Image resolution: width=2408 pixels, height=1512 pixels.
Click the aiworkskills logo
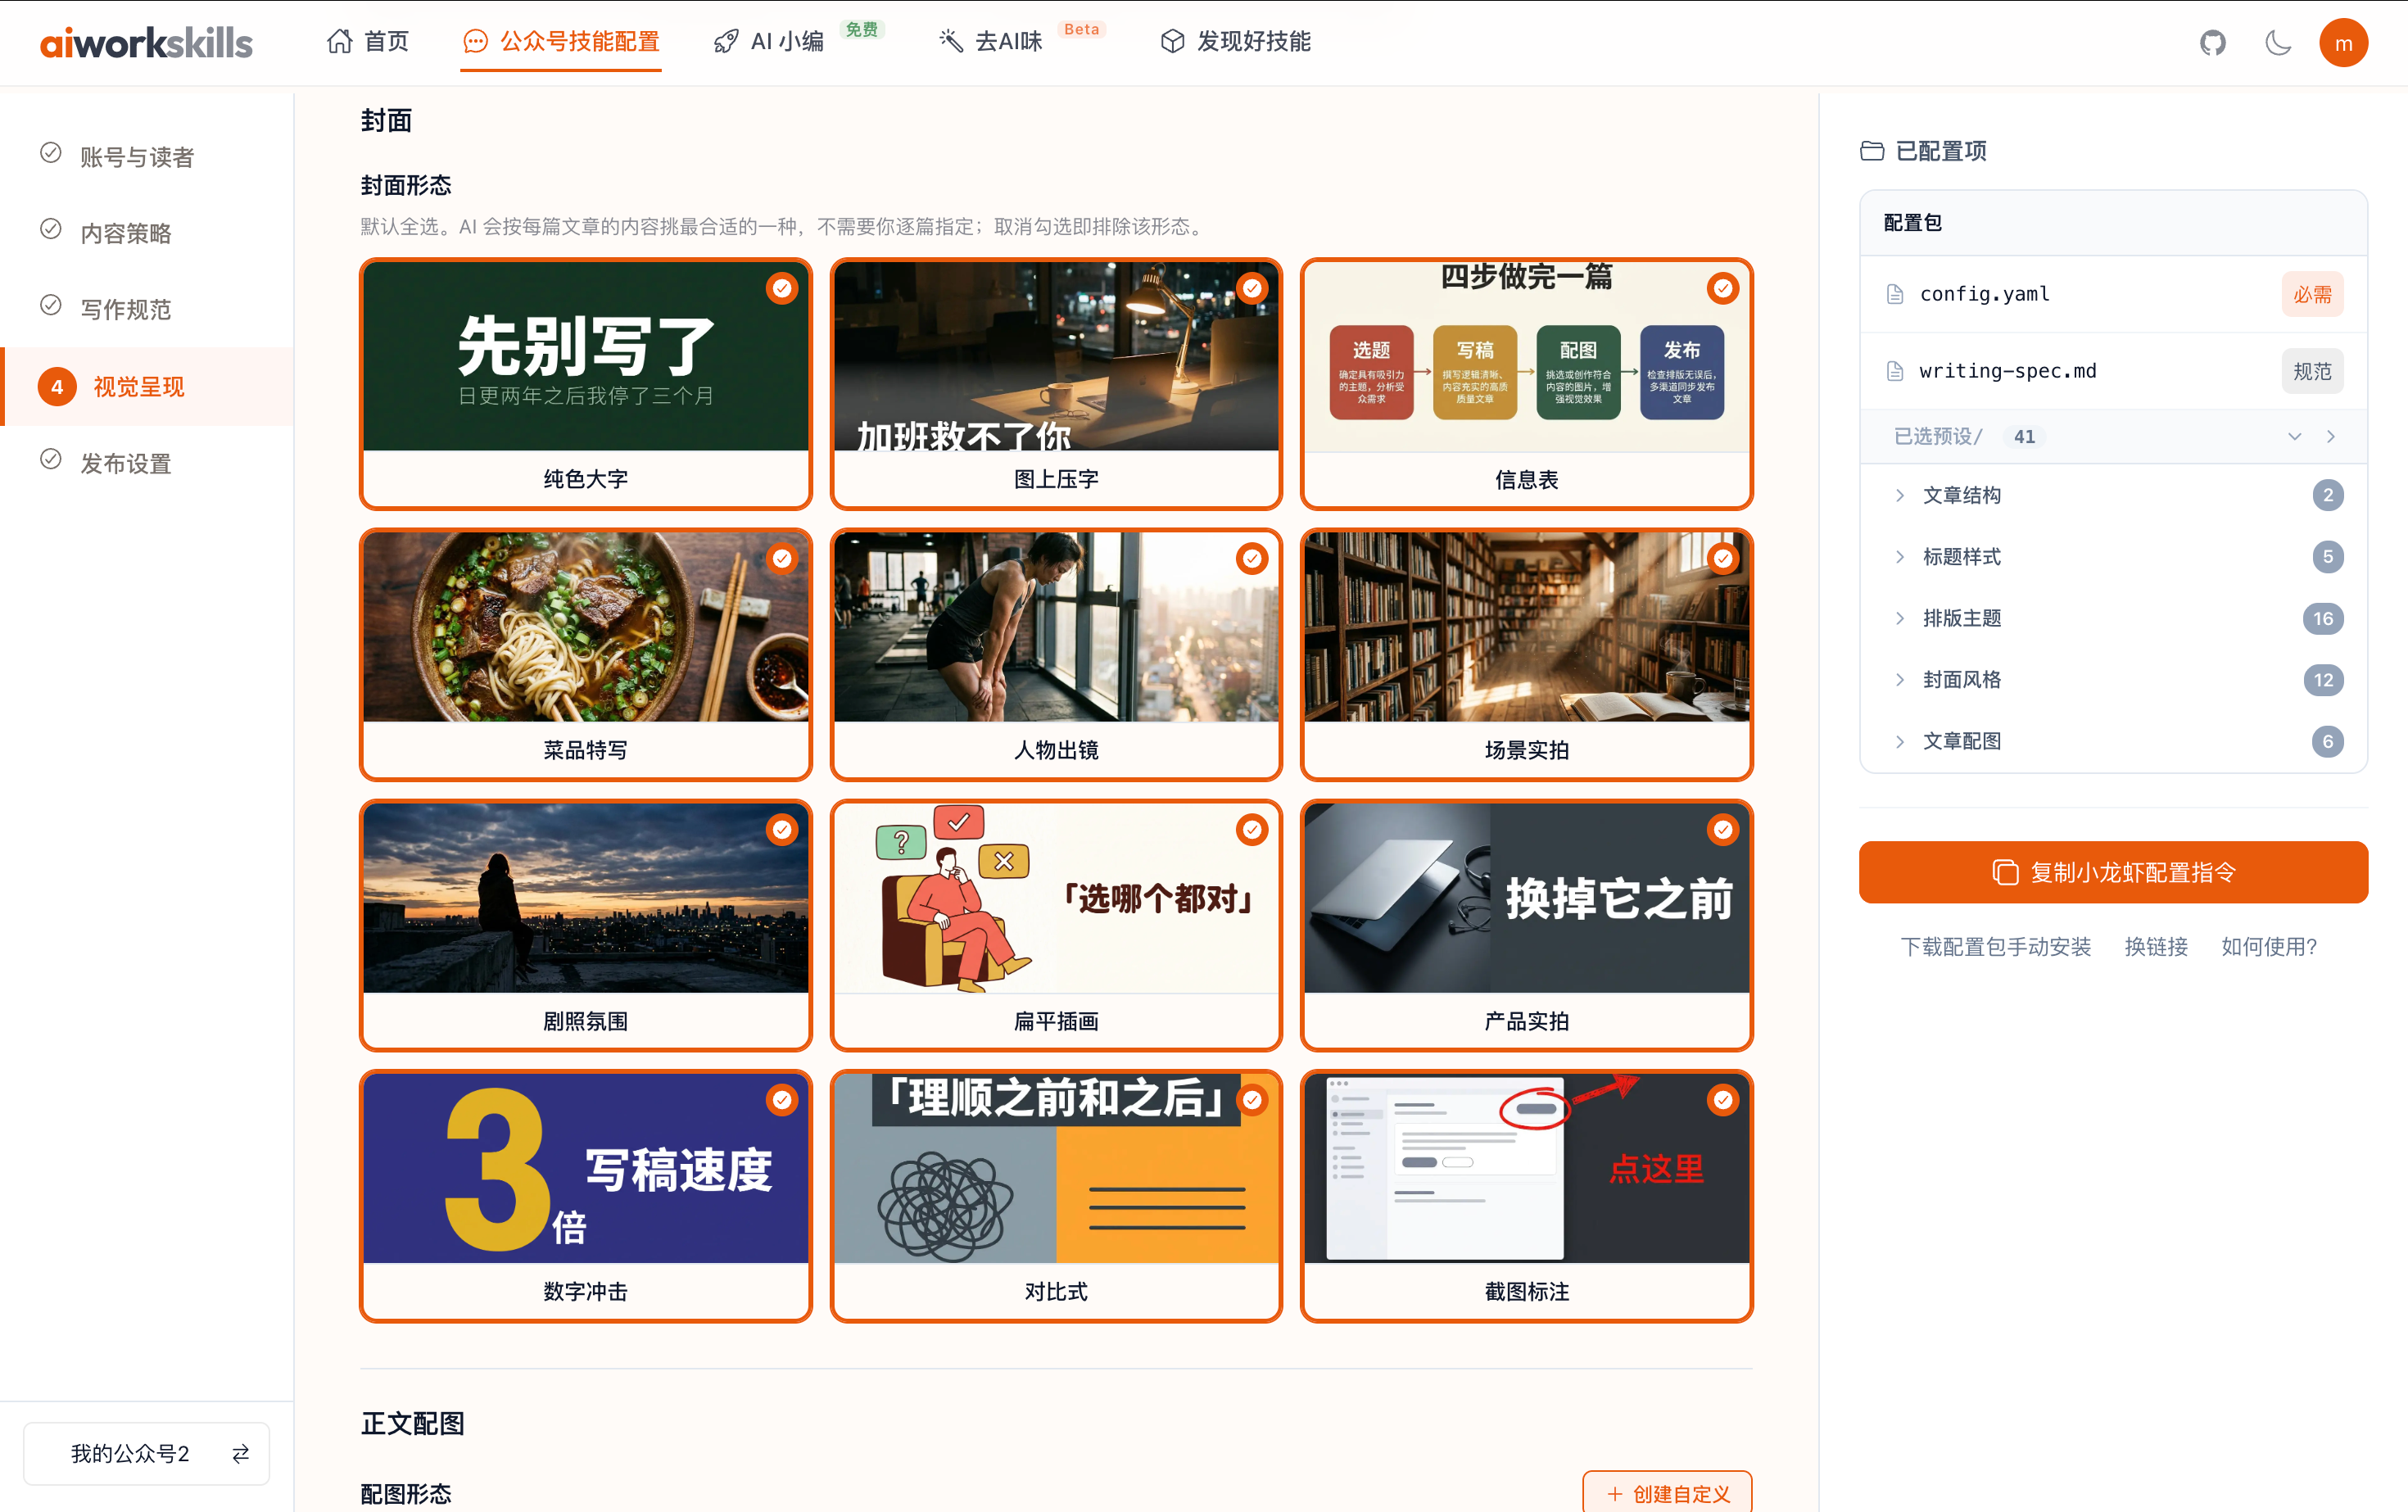146,43
